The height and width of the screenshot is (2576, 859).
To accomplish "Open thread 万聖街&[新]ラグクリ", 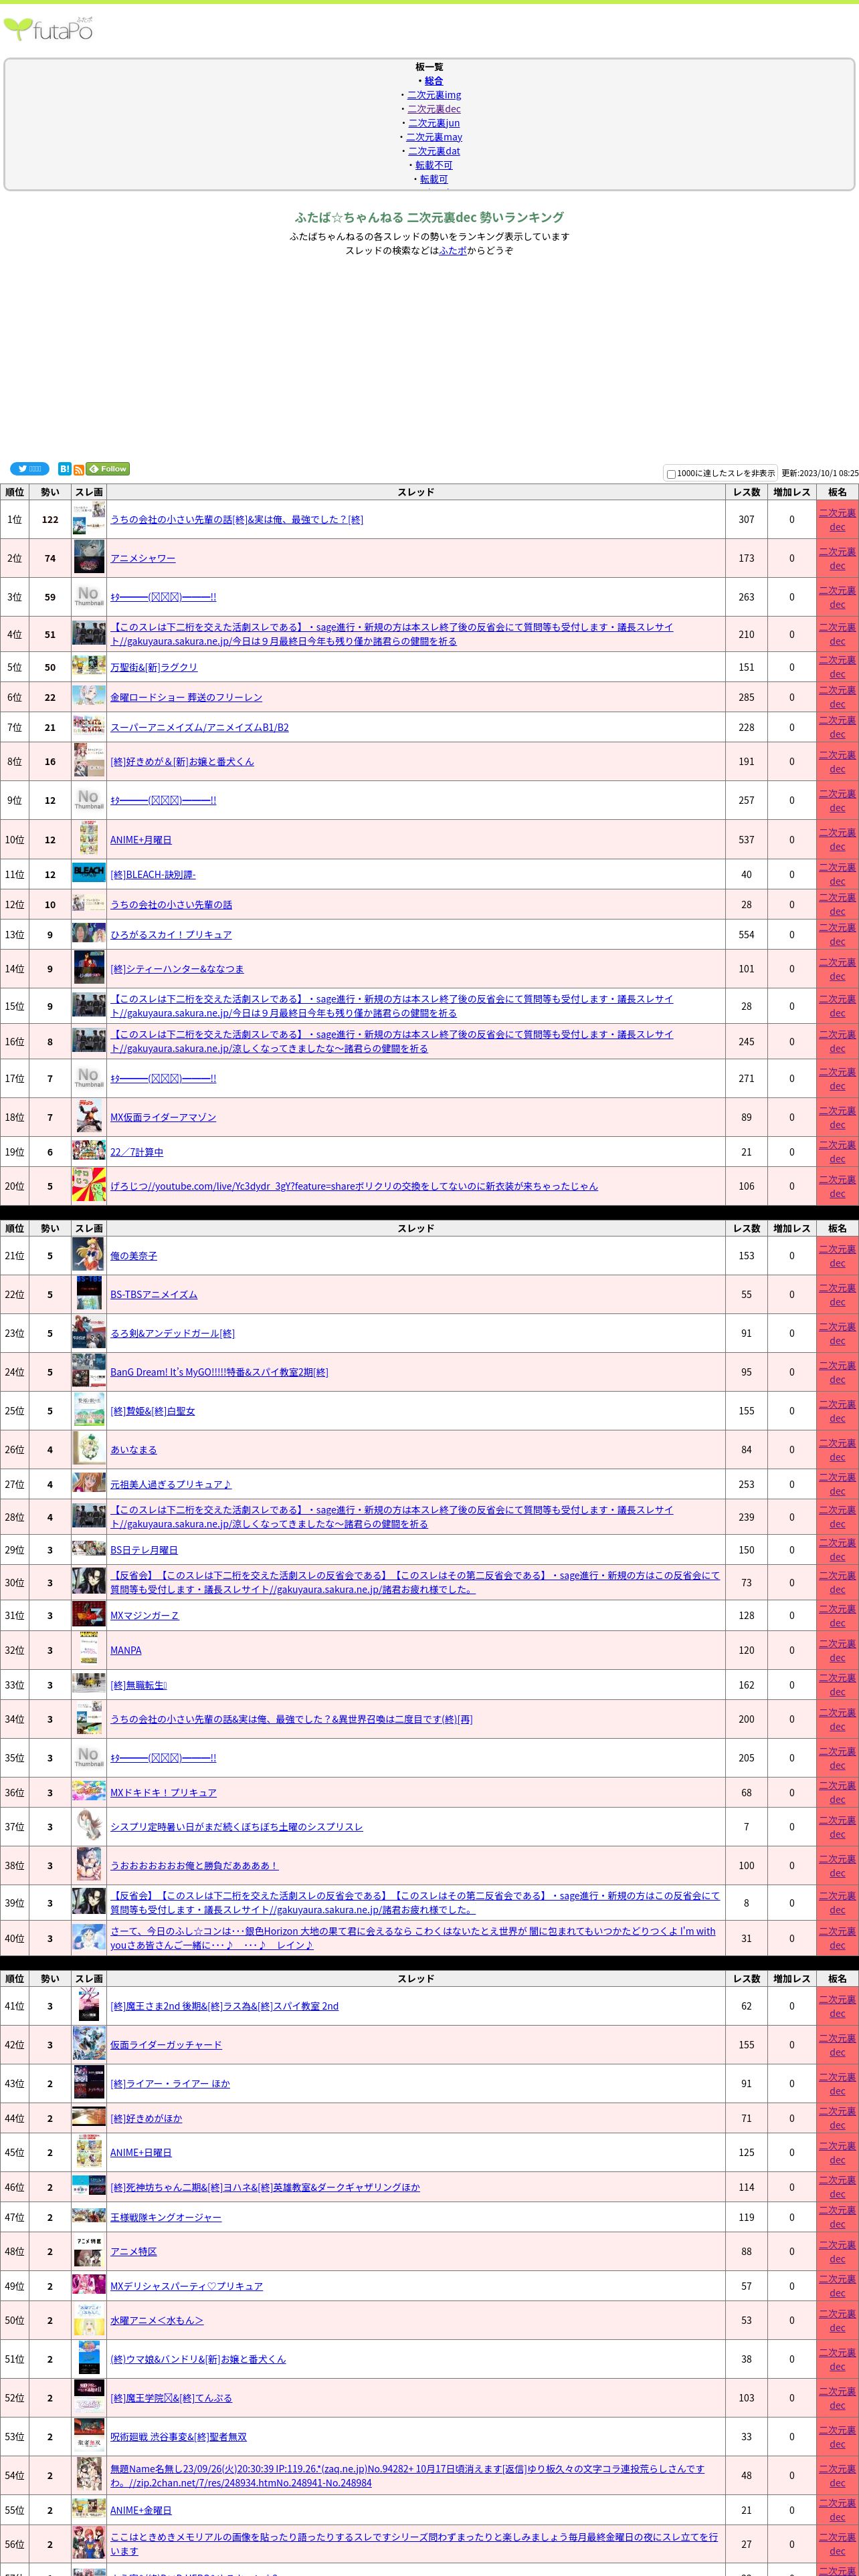I will point(154,667).
